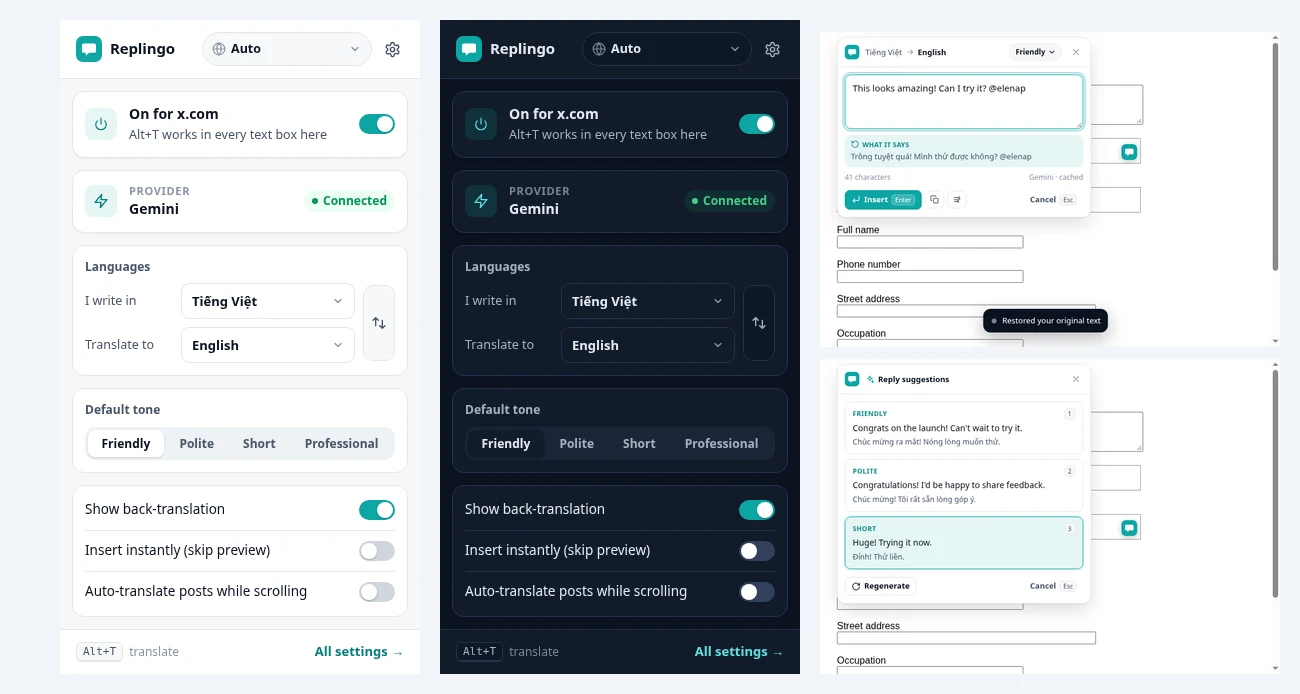Expand Auto language dropdown in light panel
1300x694 pixels.
click(x=287, y=49)
